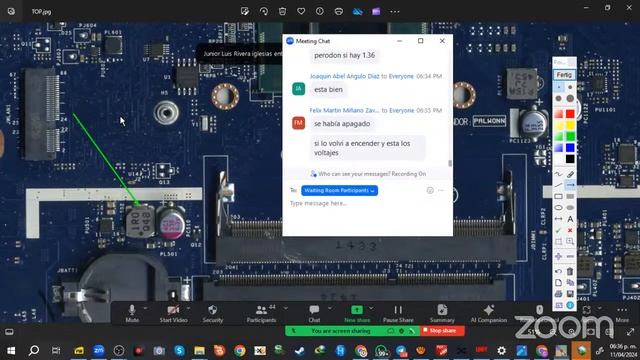Click the favorite heart icon in Photos toolbar
The image size is (640, 360).
tap(301, 11)
